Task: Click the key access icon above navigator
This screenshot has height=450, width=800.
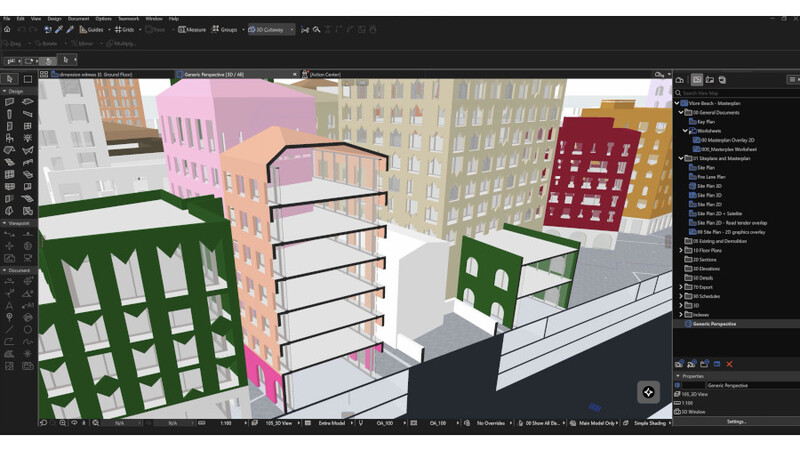Action: (659, 74)
